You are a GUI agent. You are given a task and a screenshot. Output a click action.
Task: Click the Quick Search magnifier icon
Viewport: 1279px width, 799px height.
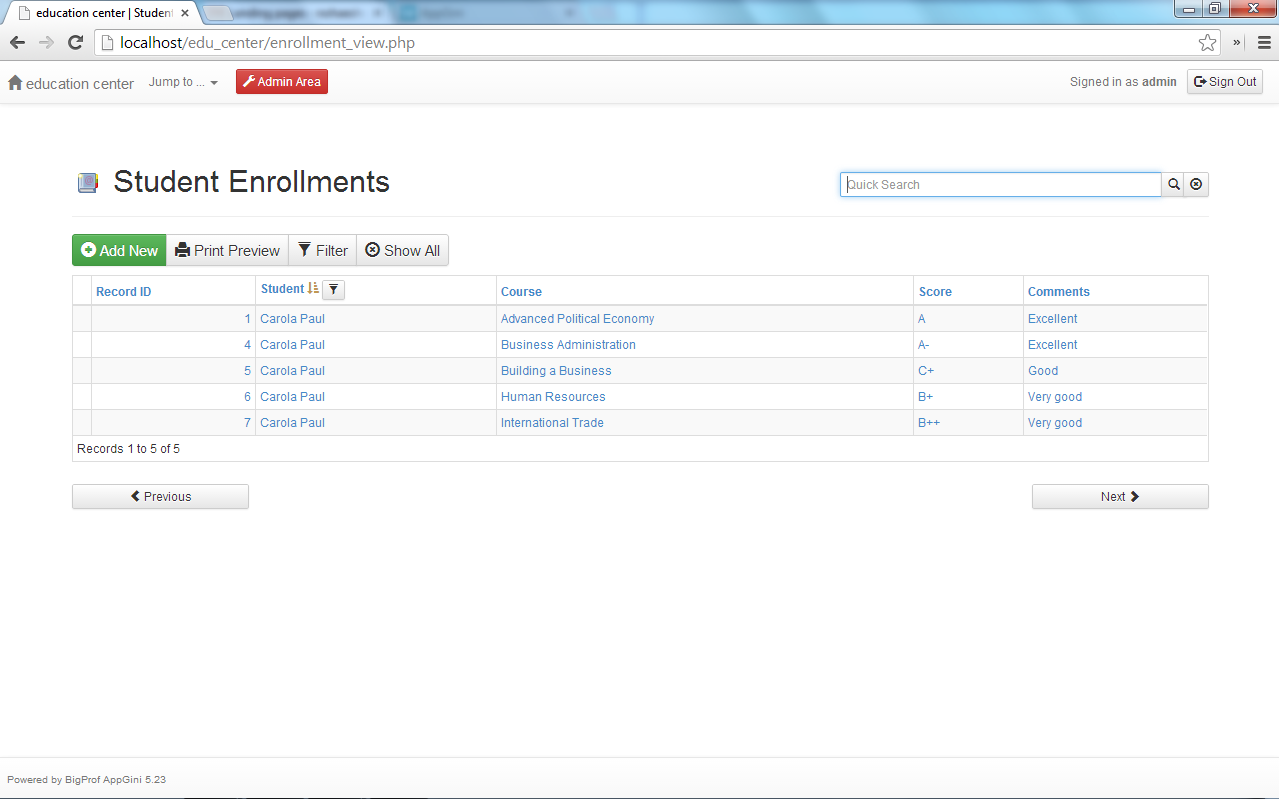[1173, 184]
